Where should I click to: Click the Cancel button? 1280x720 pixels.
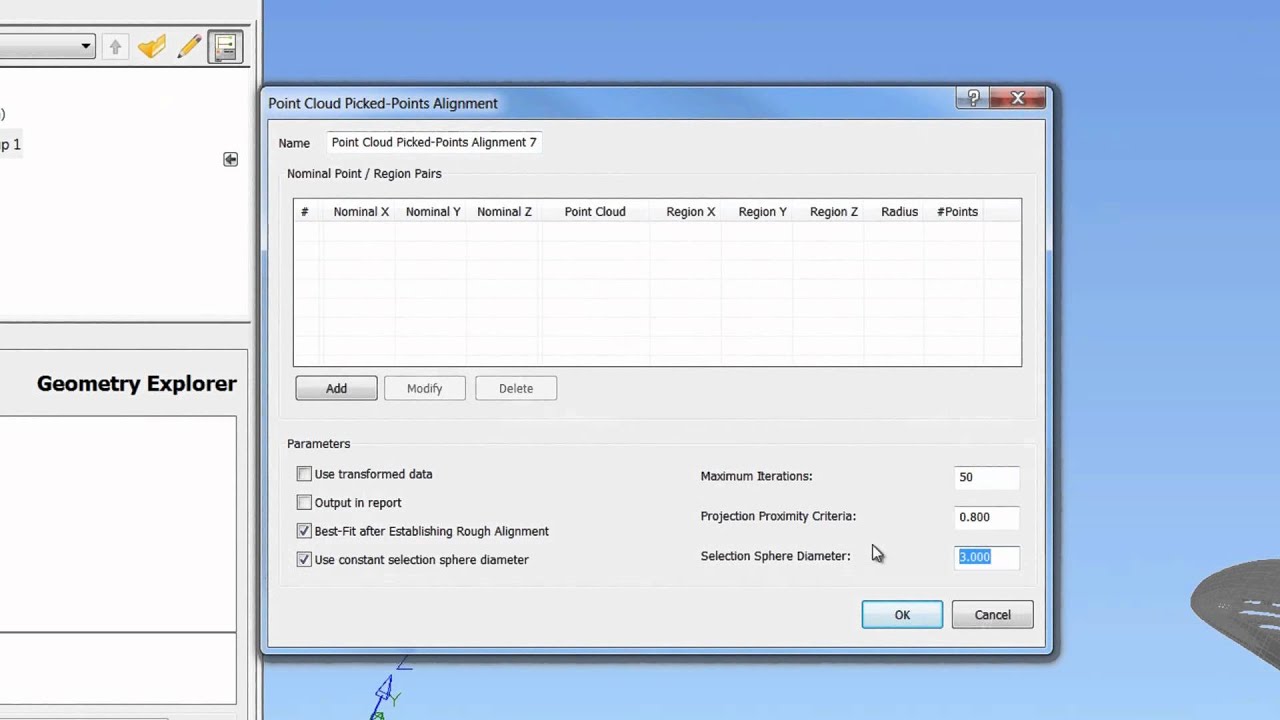pos(993,615)
